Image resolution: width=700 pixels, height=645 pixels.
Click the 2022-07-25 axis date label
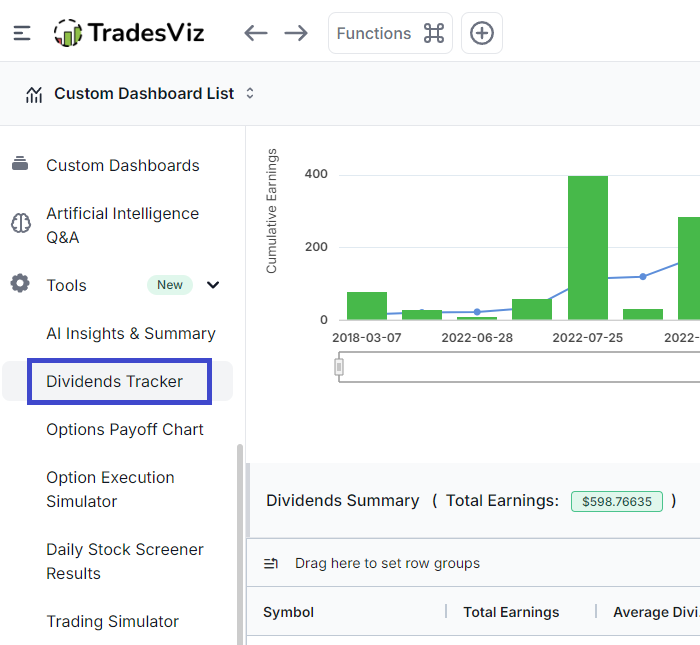click(x=588, y=338)
